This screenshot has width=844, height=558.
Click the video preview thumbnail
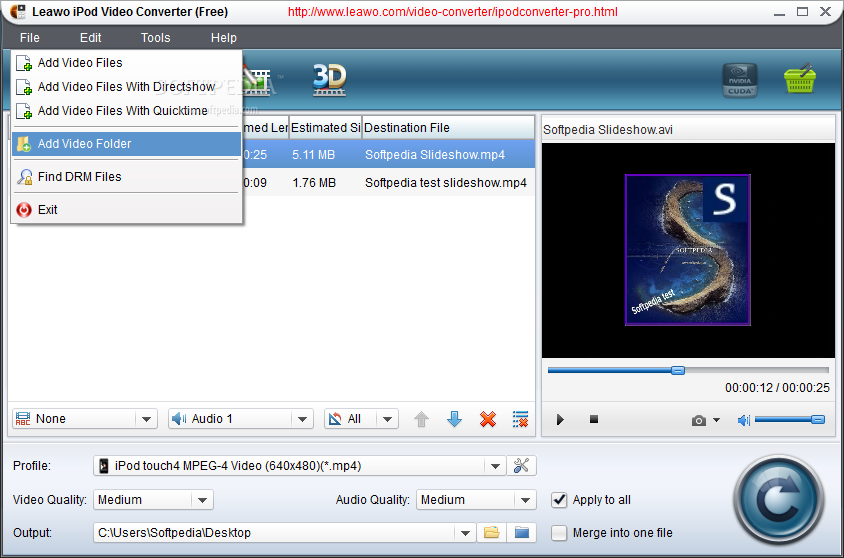[688, 250]
